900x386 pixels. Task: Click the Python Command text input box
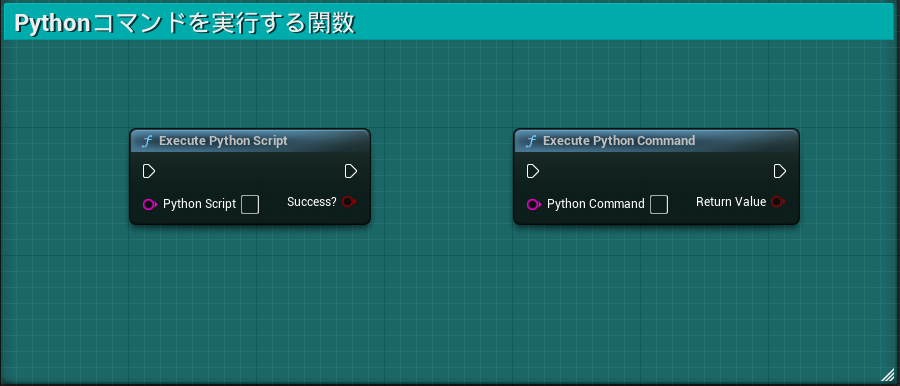pyautogui.click(x=659, y=204)
